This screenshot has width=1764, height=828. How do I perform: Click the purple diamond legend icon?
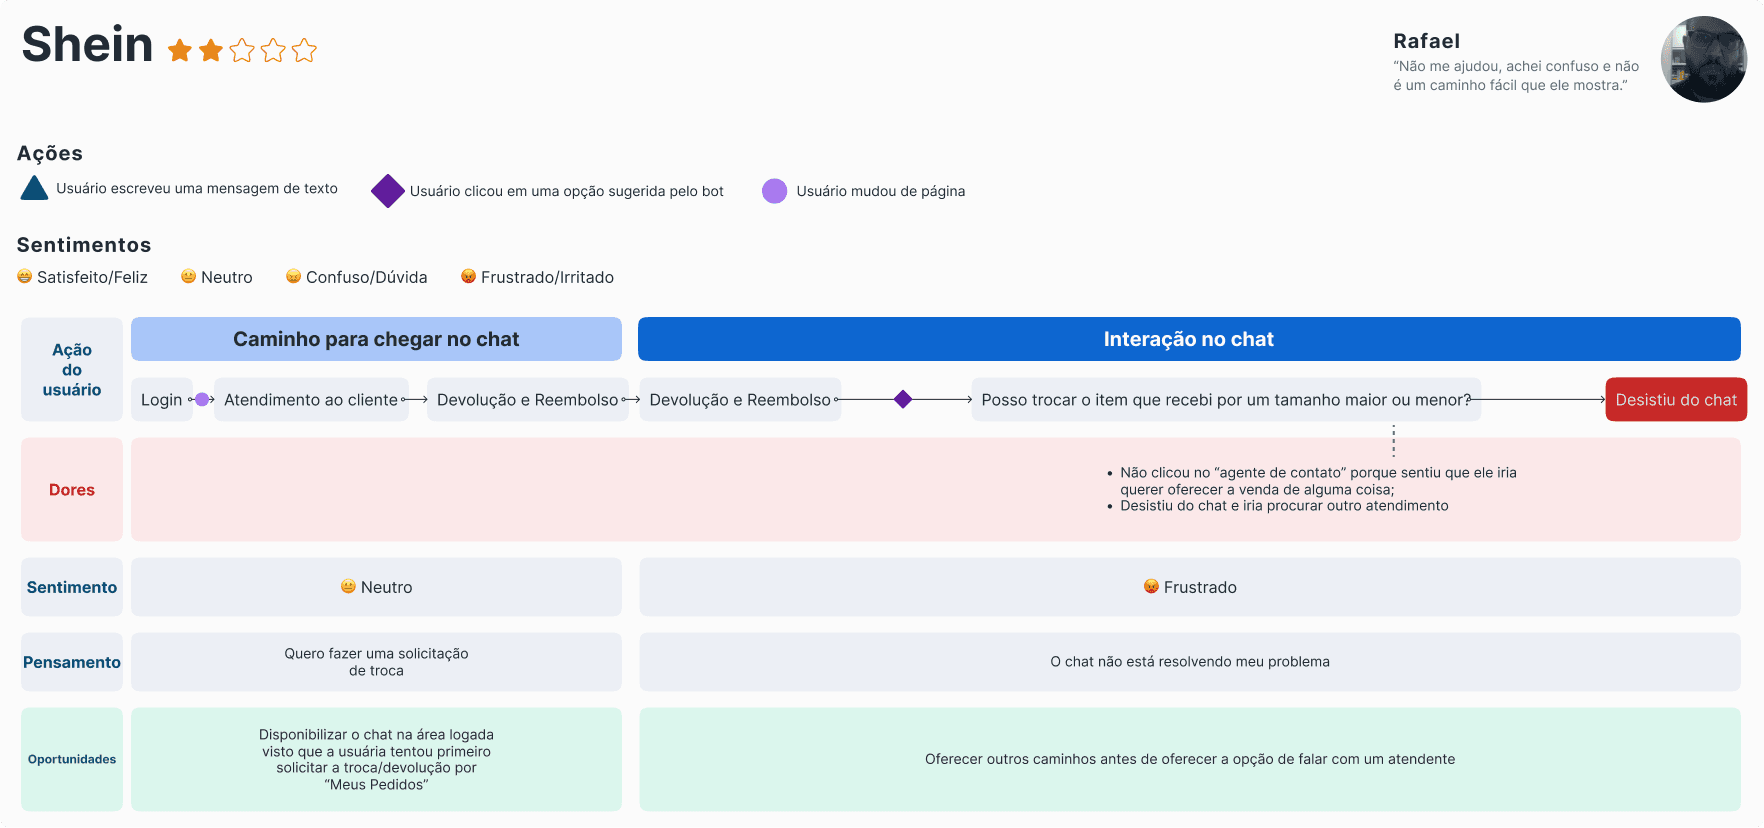(x=388, y=191)
